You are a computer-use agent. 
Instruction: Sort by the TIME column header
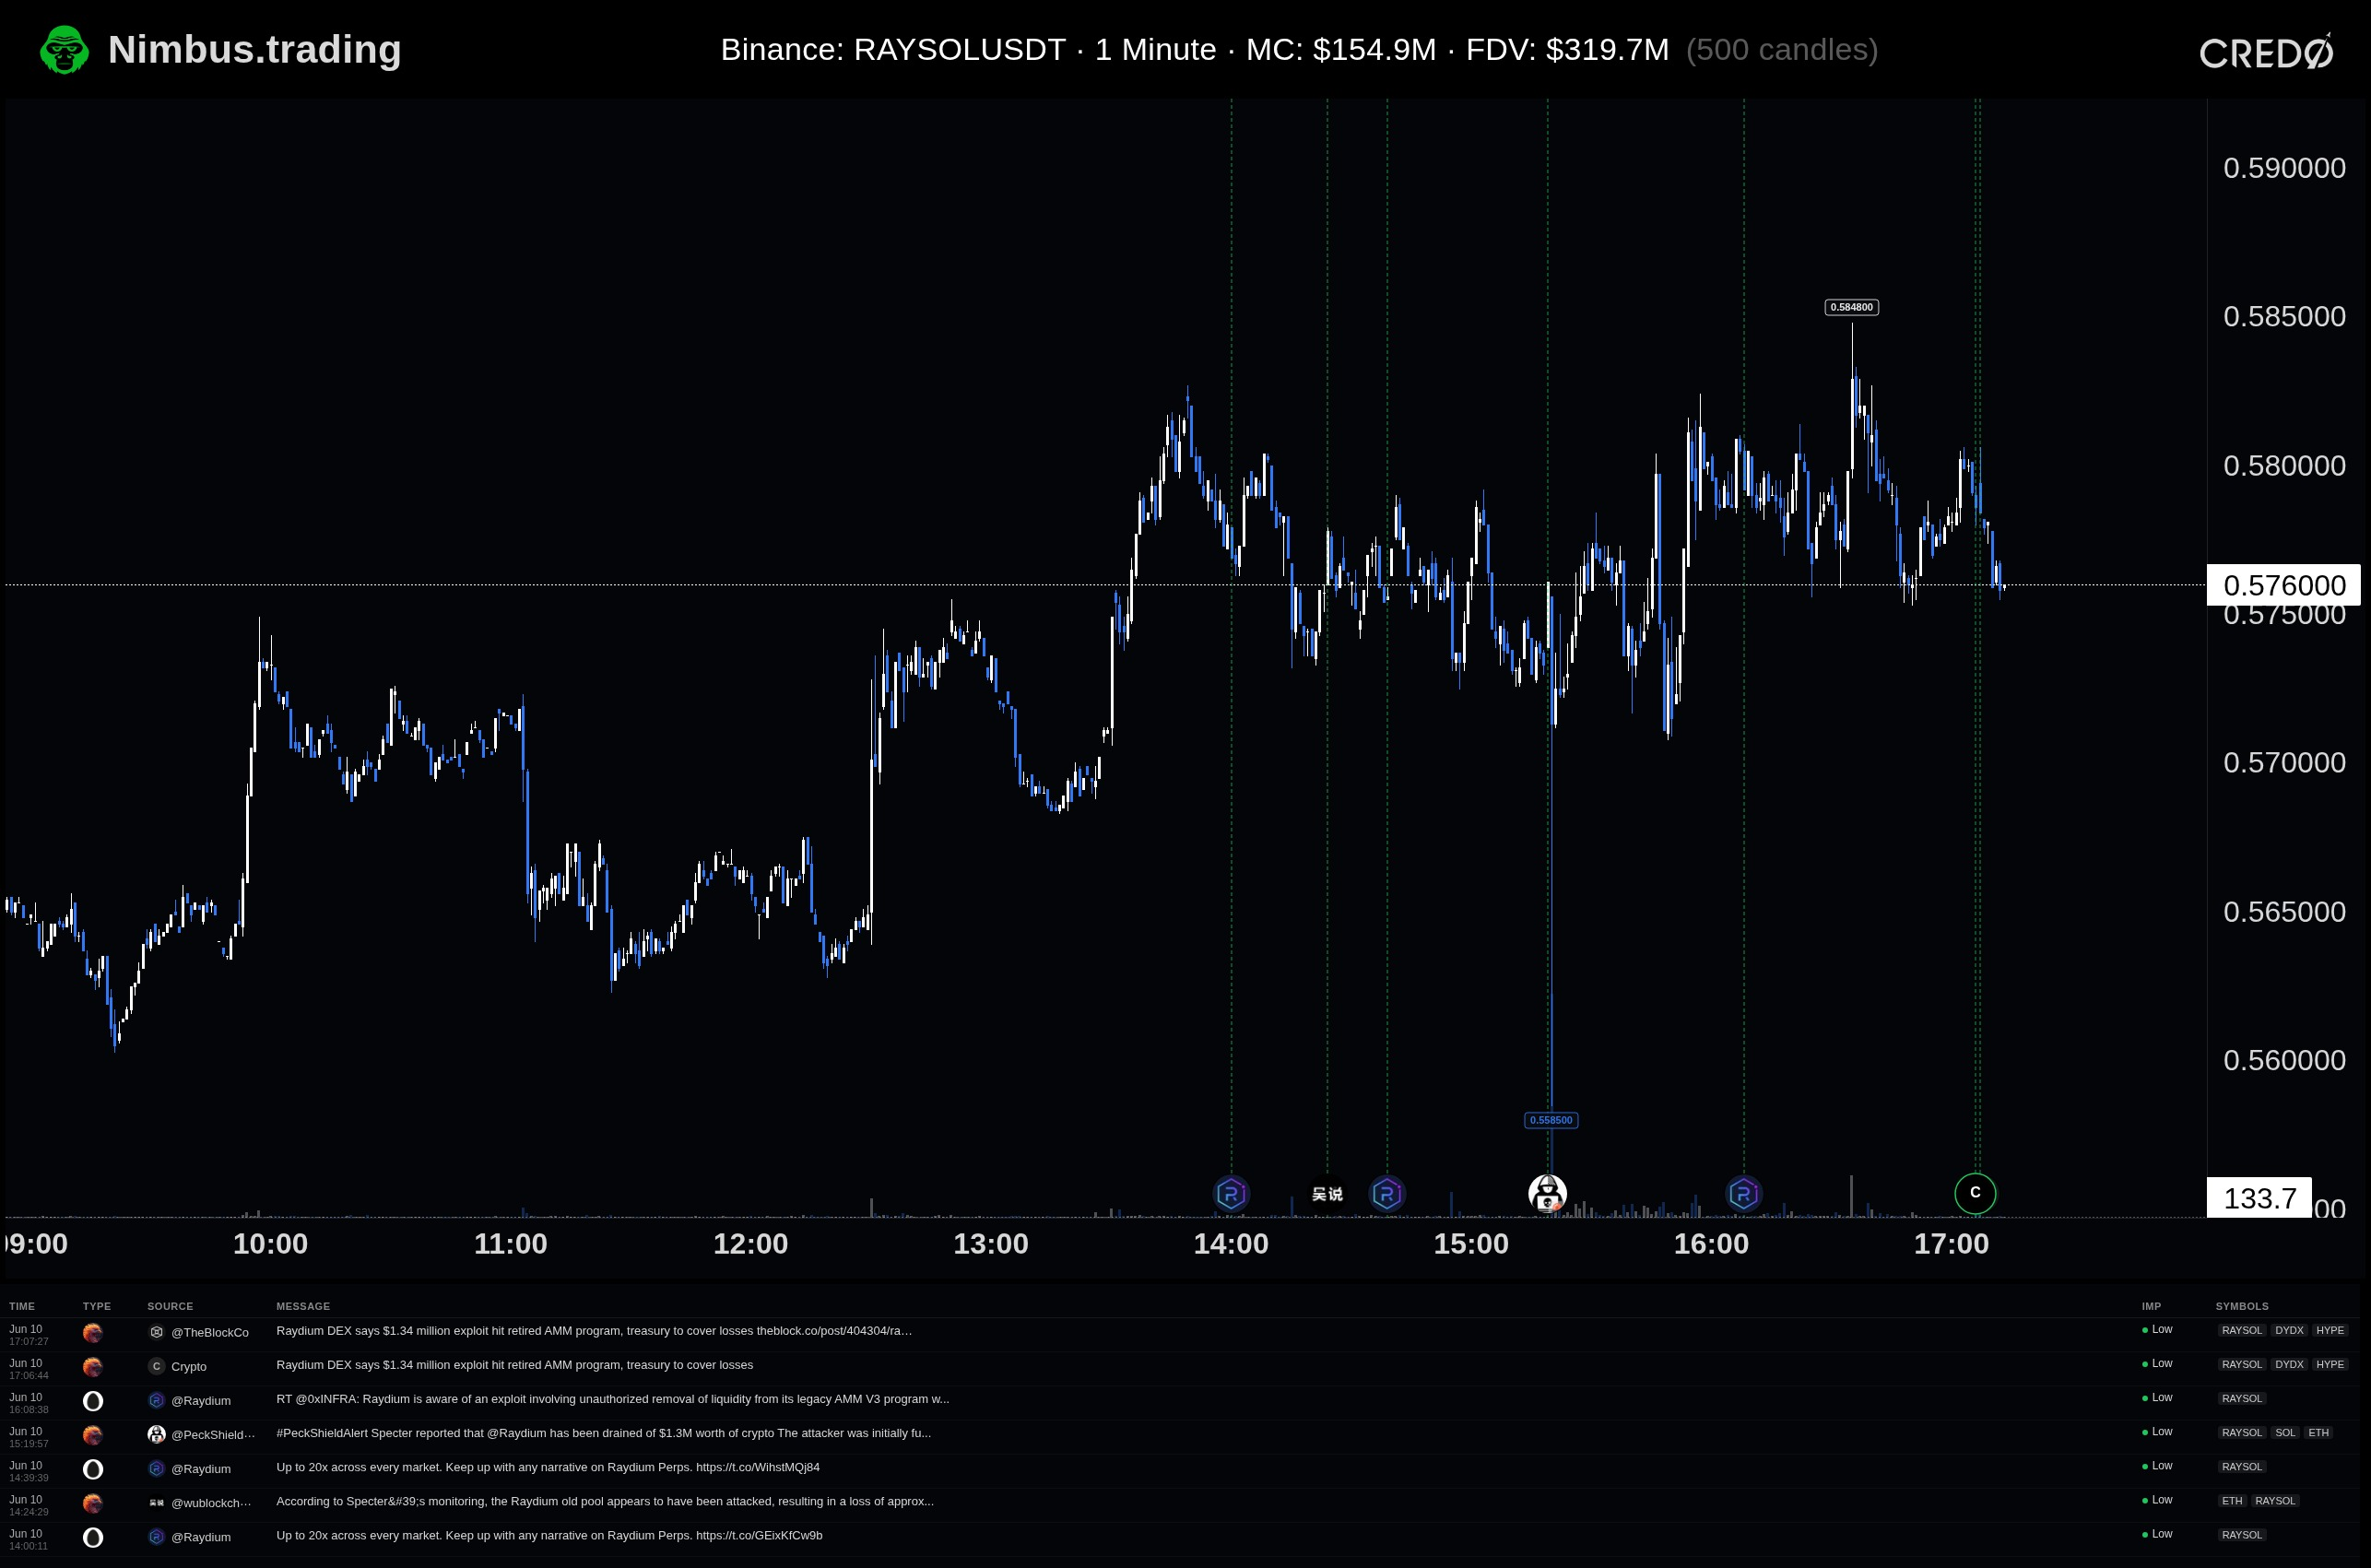22,1306
